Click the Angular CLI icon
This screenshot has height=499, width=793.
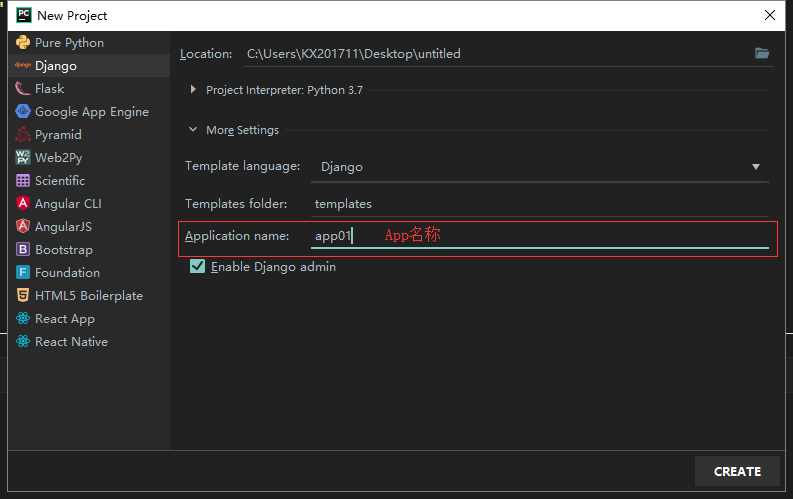(x=23, y=203)
